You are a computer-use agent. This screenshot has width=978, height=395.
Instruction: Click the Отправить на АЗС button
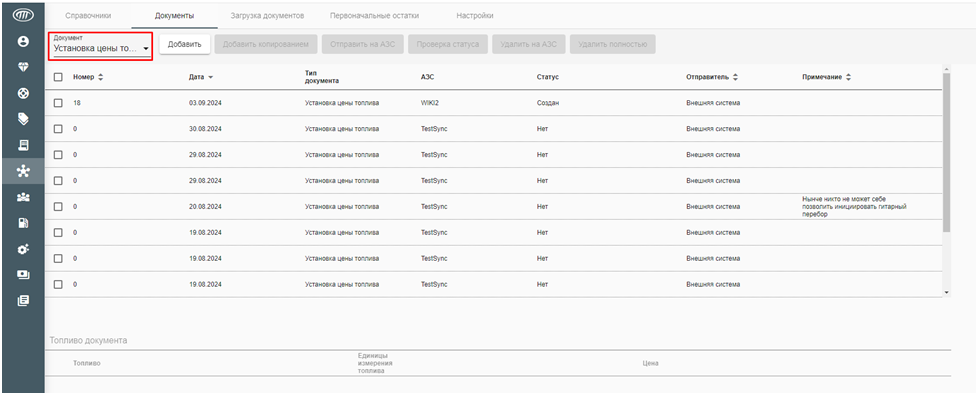[x=363, y=44]
